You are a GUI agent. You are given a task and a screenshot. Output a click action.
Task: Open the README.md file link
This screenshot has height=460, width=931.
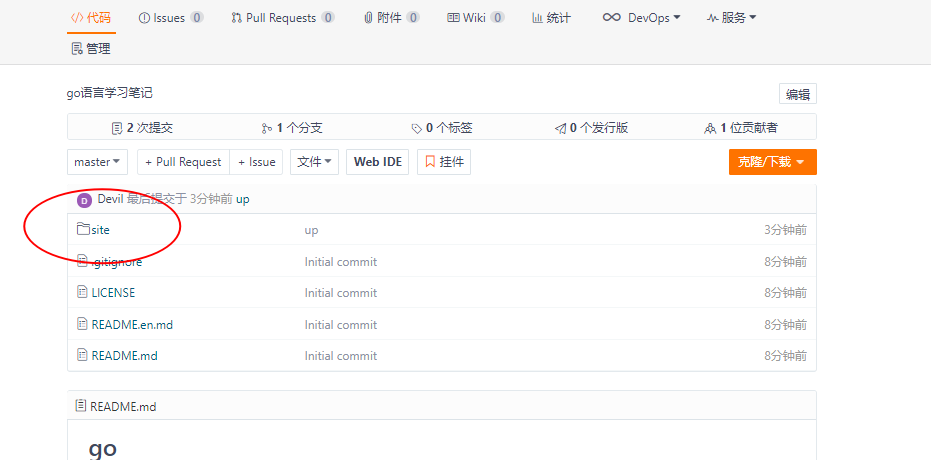[124, 356]
